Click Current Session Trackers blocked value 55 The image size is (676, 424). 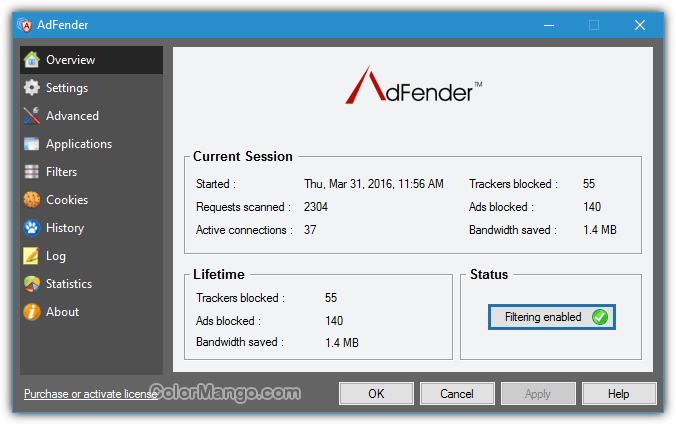coord(589,184)
